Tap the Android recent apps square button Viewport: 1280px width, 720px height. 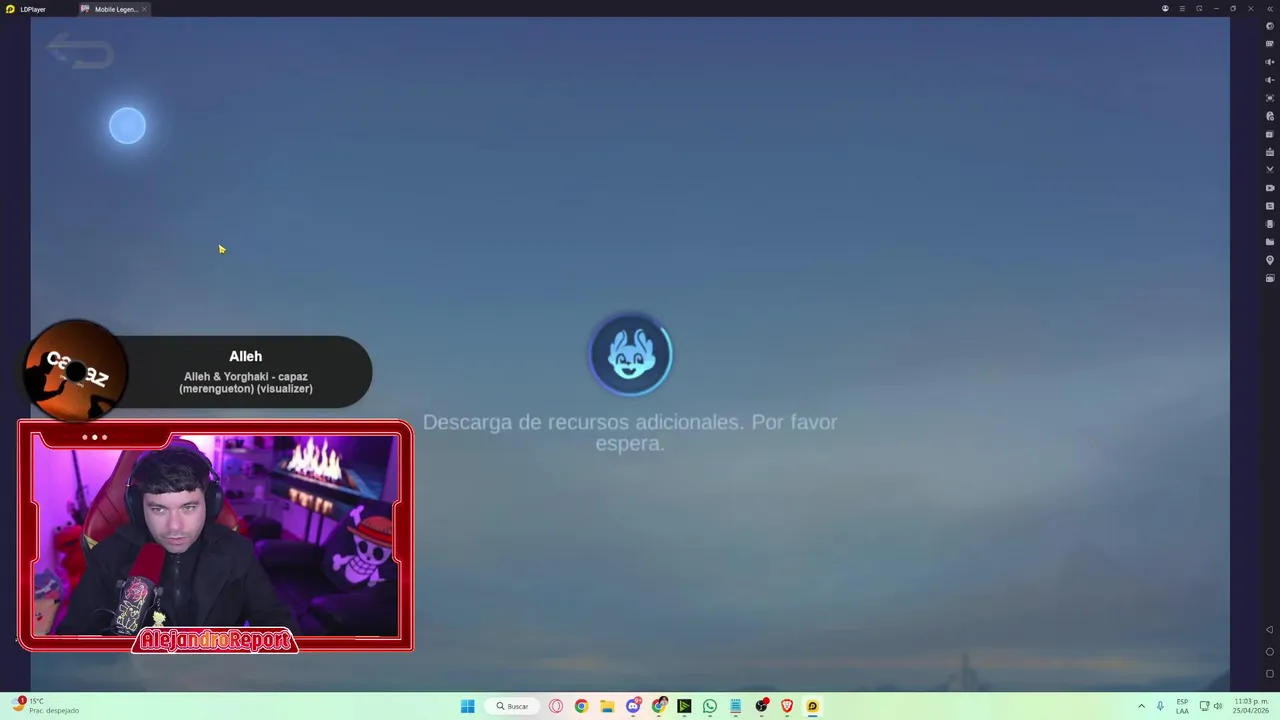tap(1270, 673)
